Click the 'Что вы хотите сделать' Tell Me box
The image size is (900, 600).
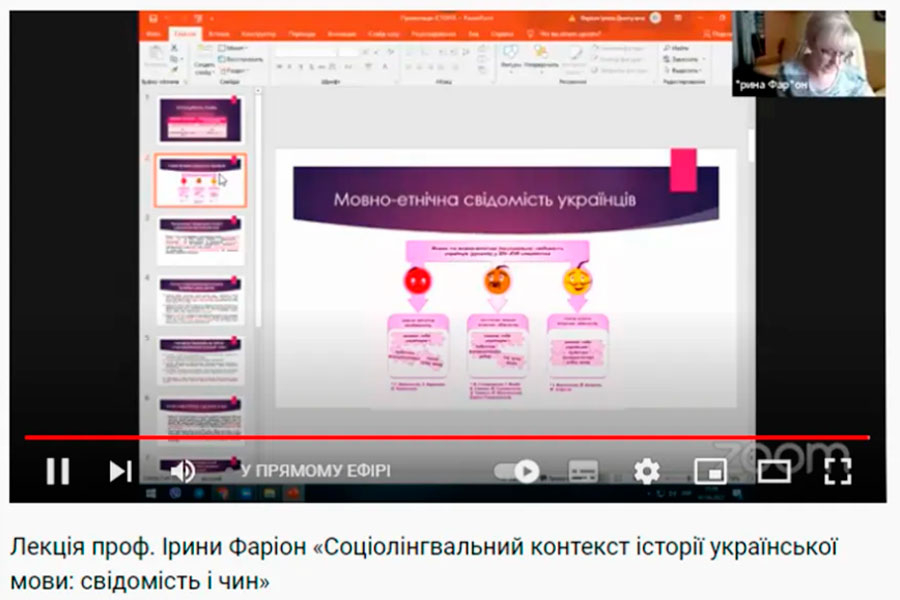(564, 34)
